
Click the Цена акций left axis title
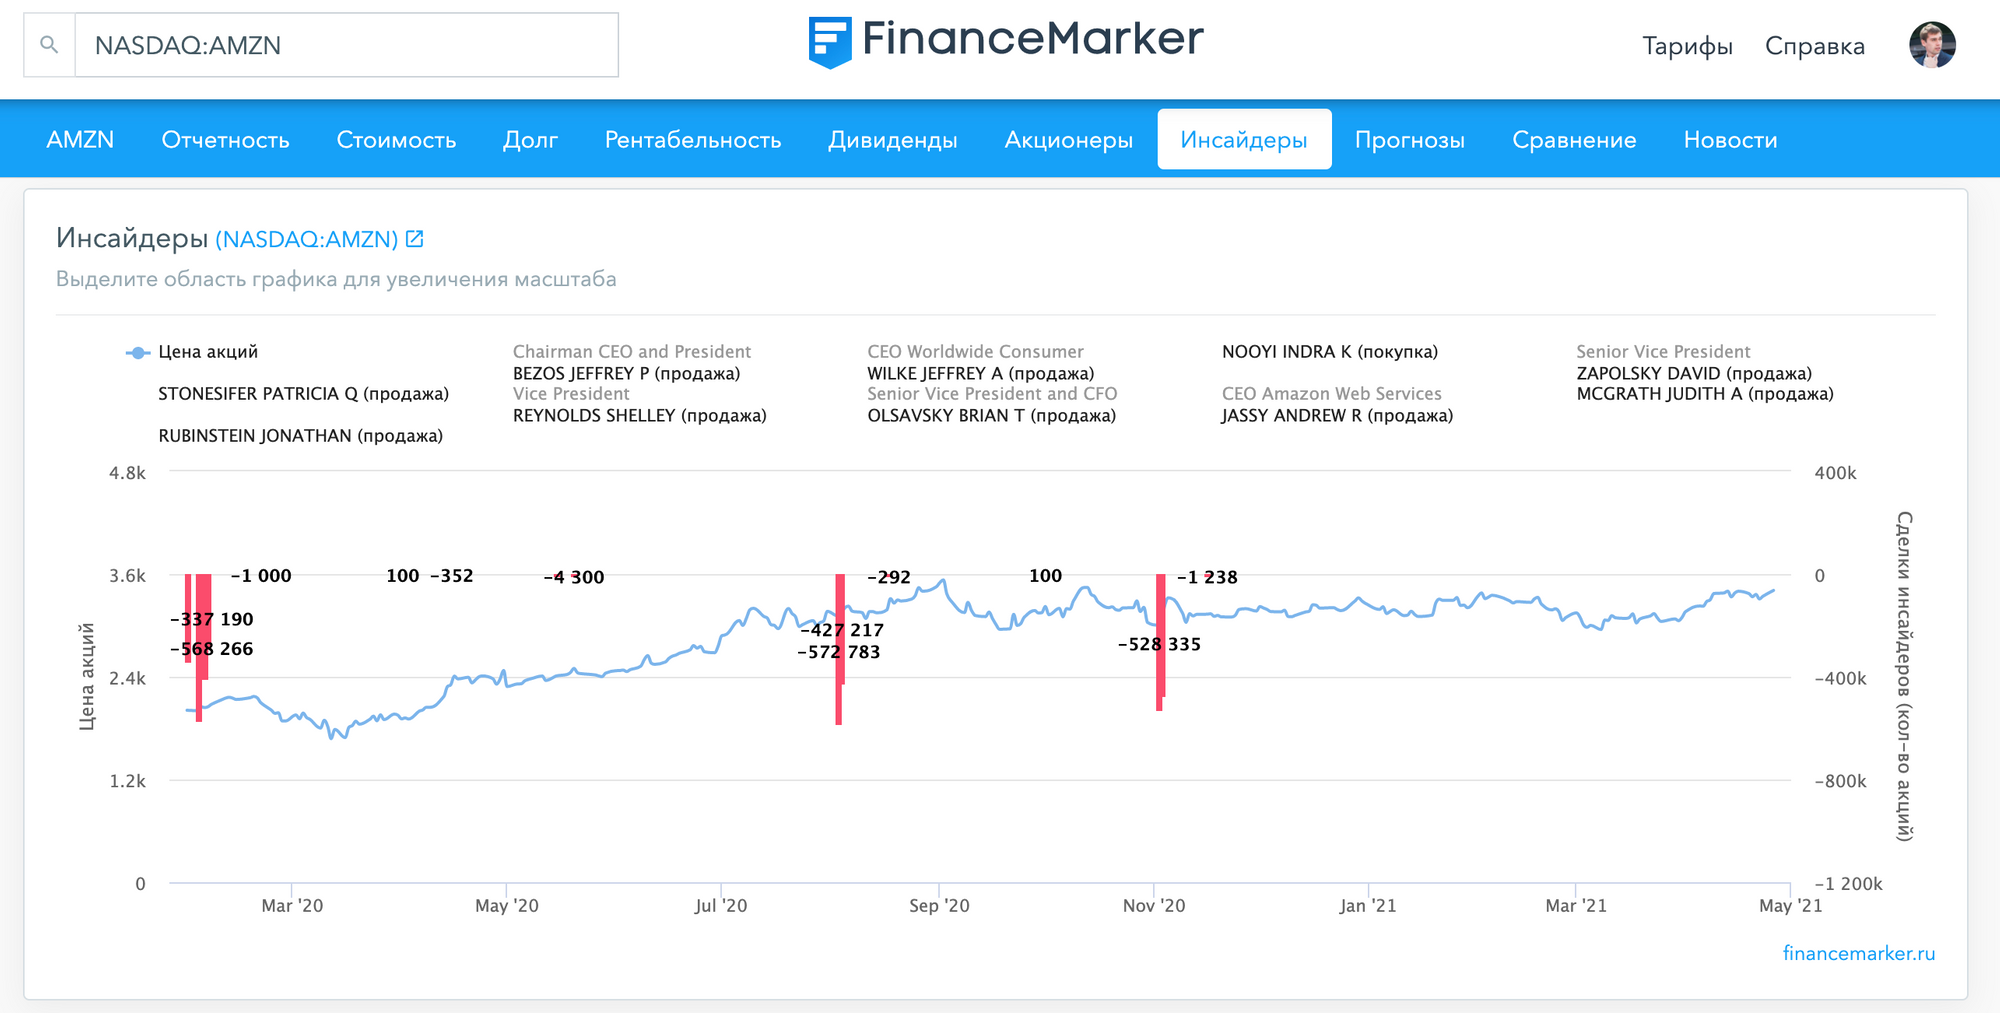(87, 677)
